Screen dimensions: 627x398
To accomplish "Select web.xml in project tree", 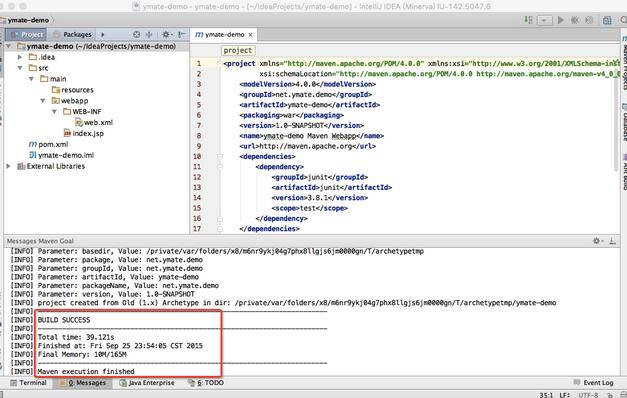I will click(94, 122).
